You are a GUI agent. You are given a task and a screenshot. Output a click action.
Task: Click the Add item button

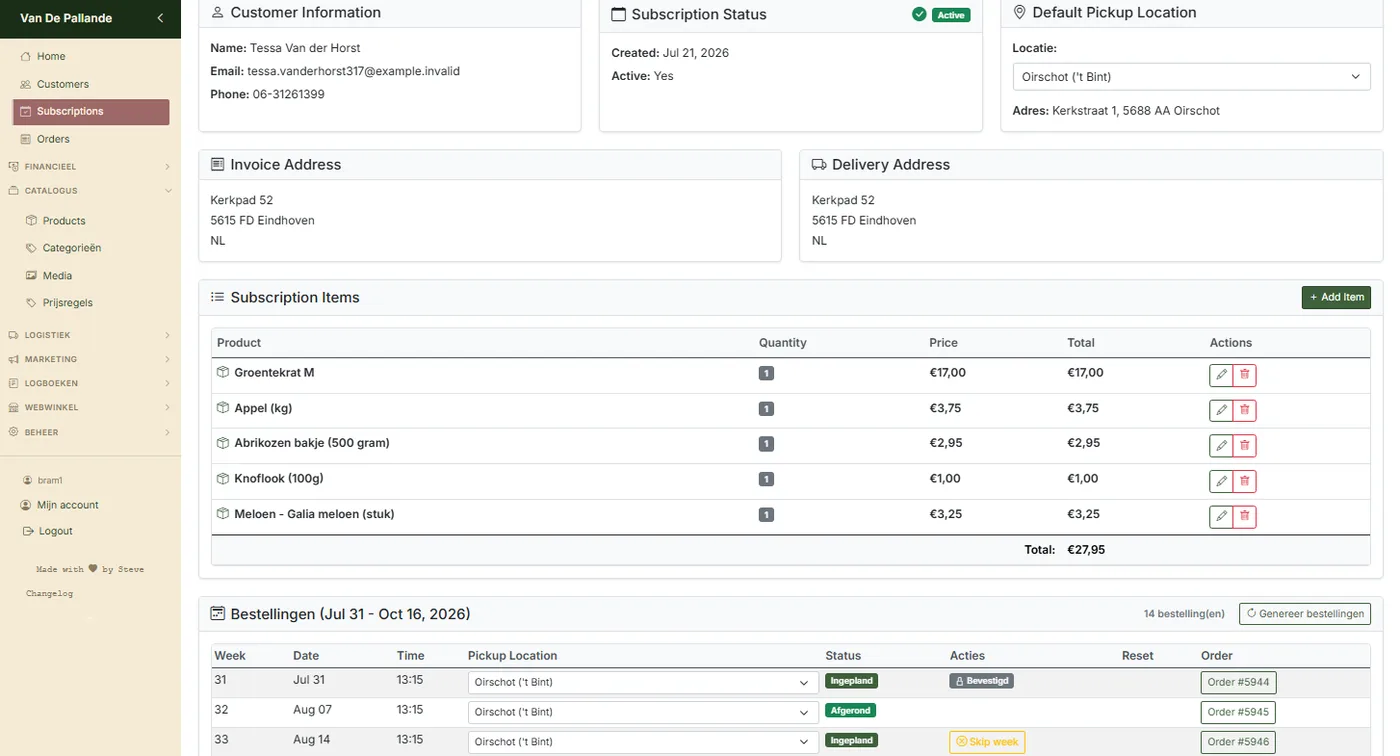(1336, 297)
